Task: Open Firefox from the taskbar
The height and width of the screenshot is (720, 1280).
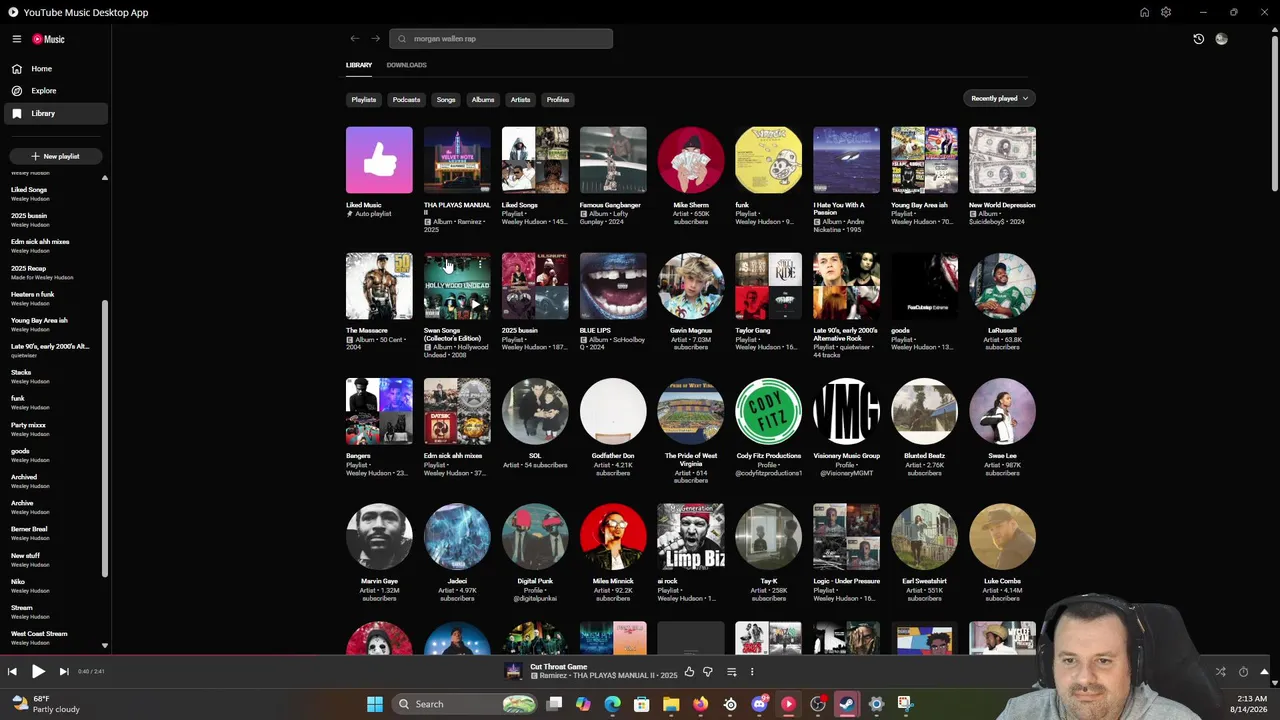Action: (x=700, y=704)
